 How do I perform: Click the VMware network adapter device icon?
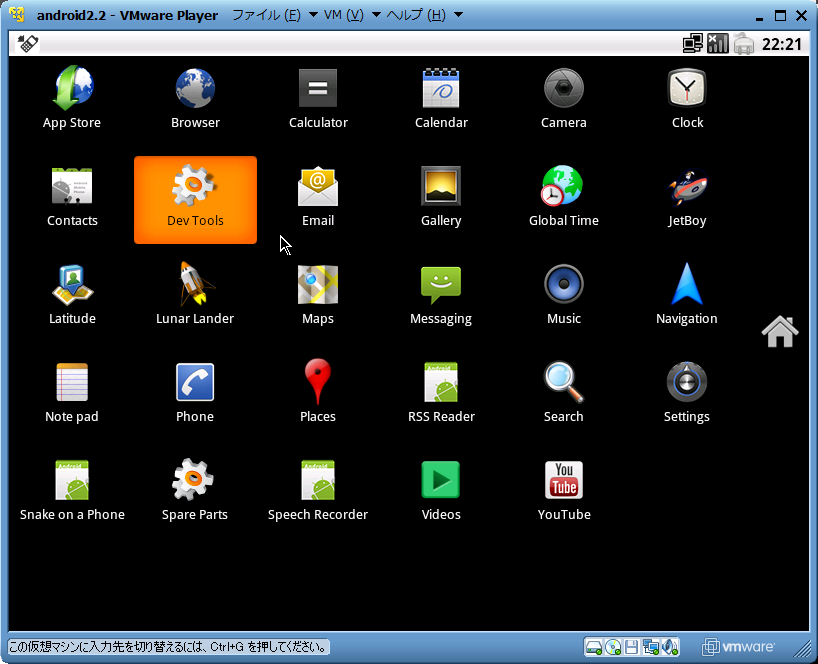pyautogui.click(x=651, y=647)
